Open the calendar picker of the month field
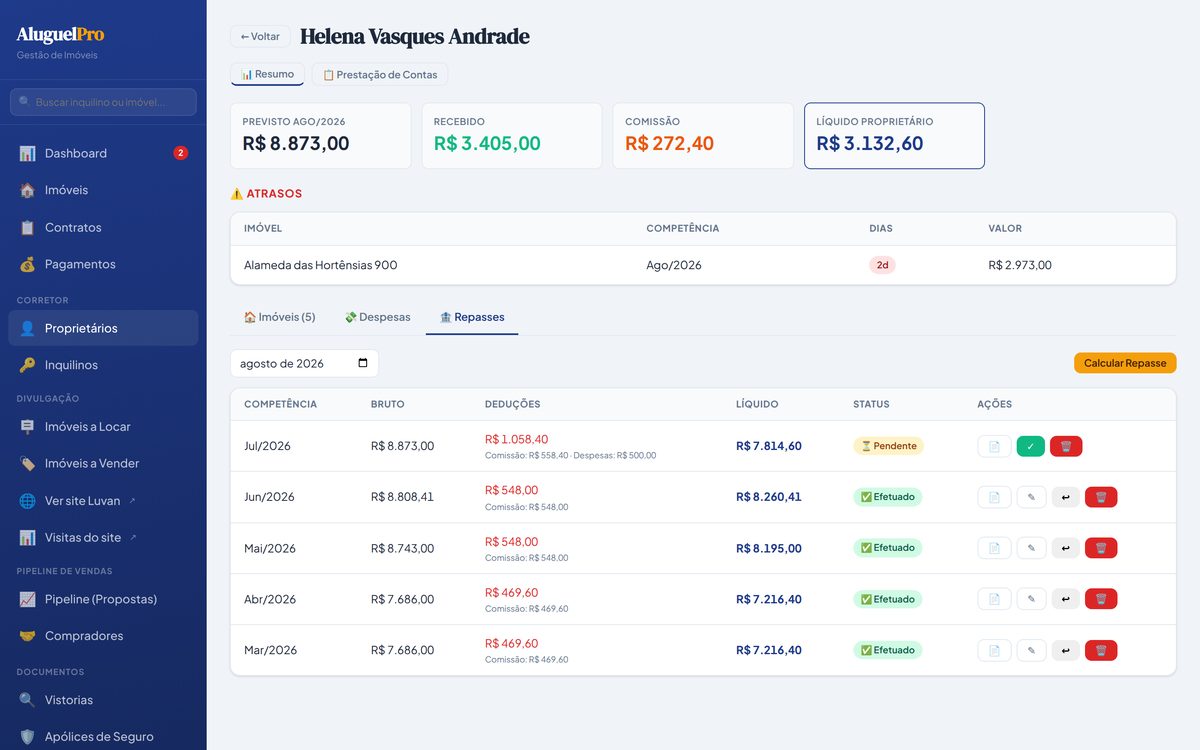Image resolution: width=1200 pixels, height=750 pixels. pos(362,363)
